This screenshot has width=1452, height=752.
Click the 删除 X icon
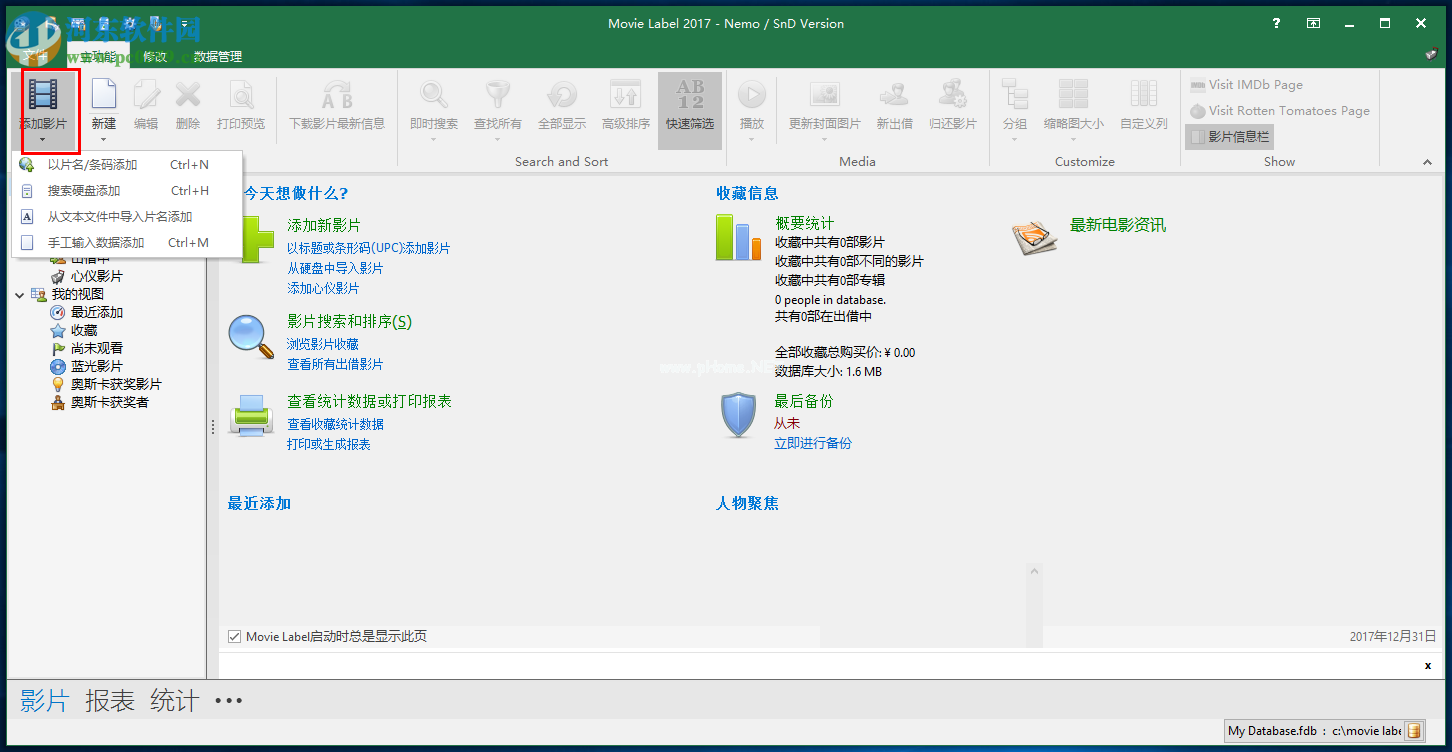[188, 94]
